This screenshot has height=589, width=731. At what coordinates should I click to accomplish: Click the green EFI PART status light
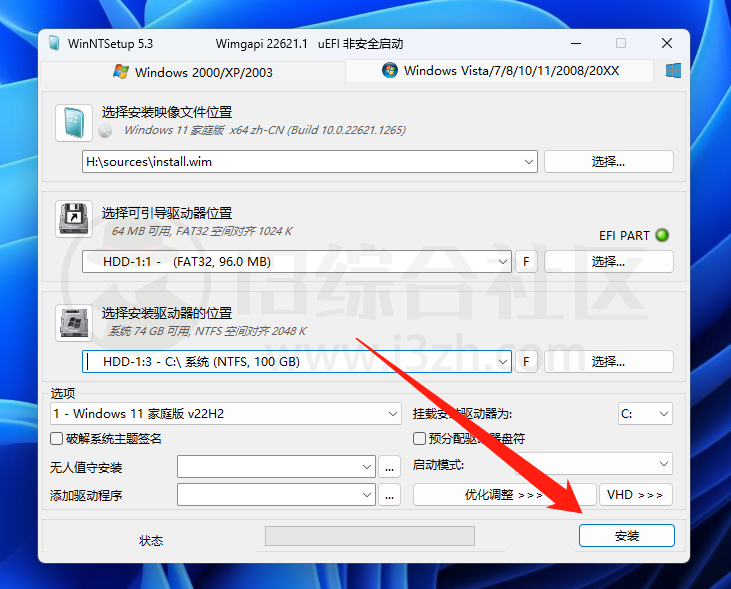[x=662, y=235]
